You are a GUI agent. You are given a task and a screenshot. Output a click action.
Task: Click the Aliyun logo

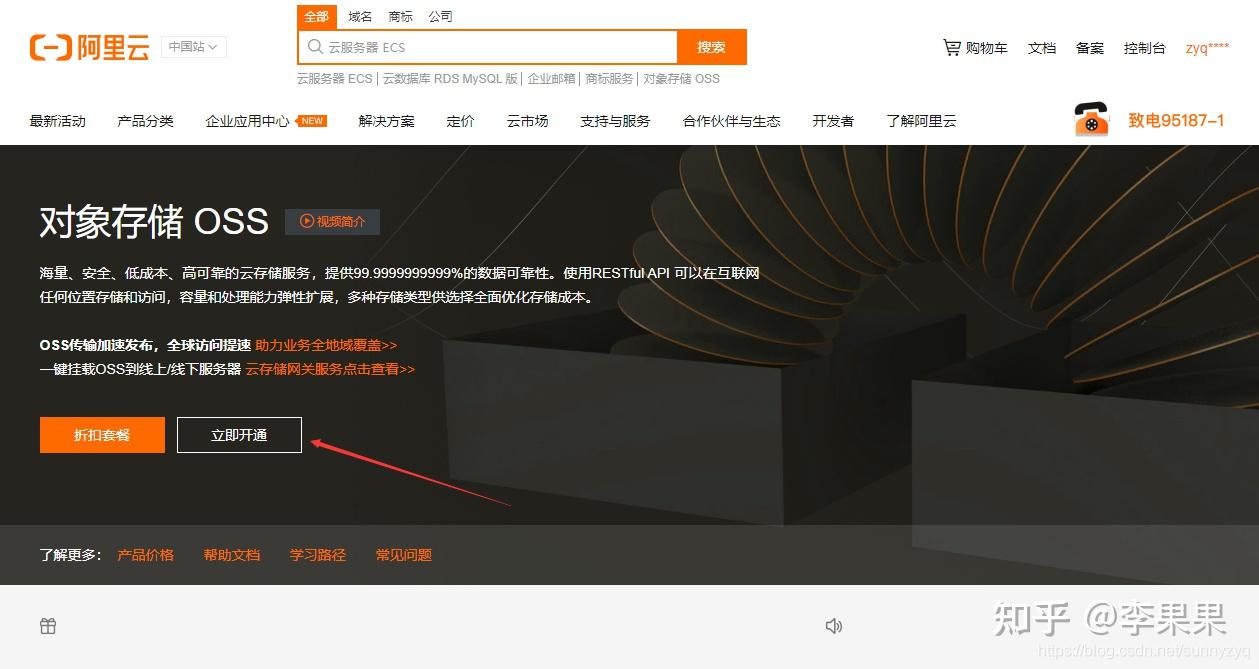pos(88,46)
